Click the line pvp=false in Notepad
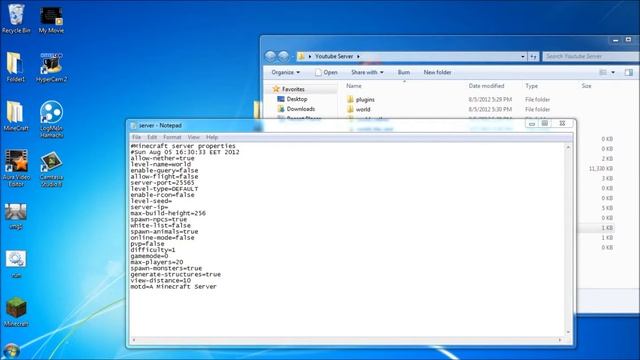 (147, 244)
